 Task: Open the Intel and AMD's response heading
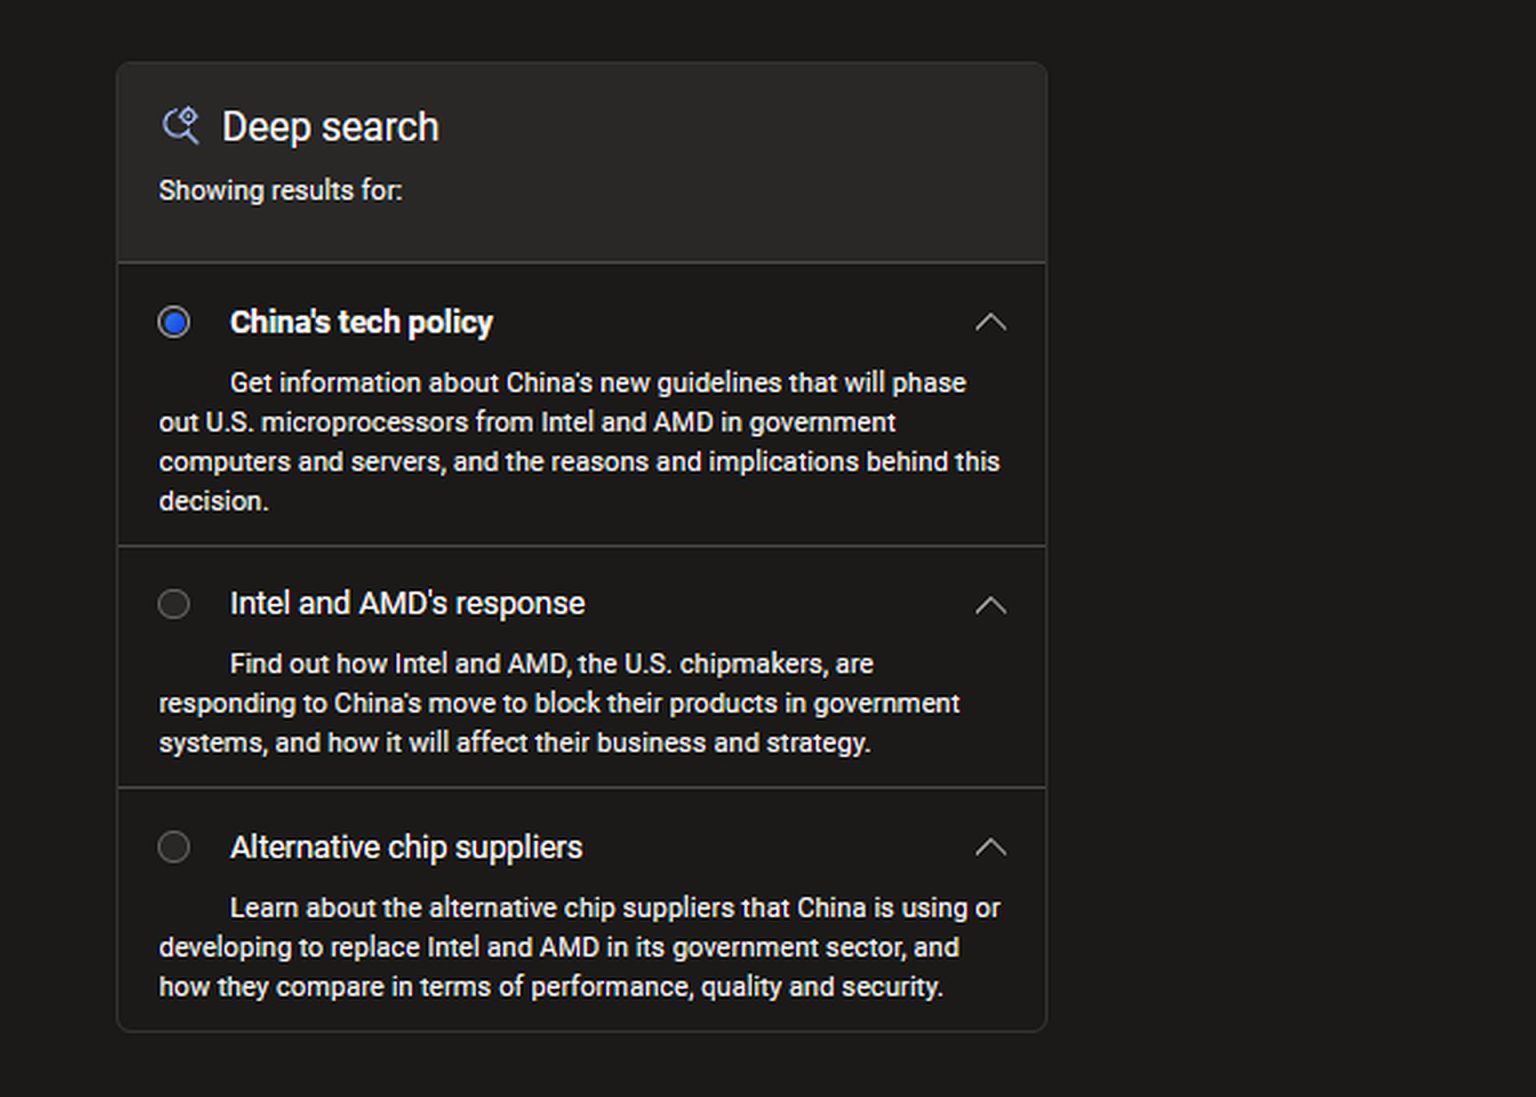(x=407, y=603)
